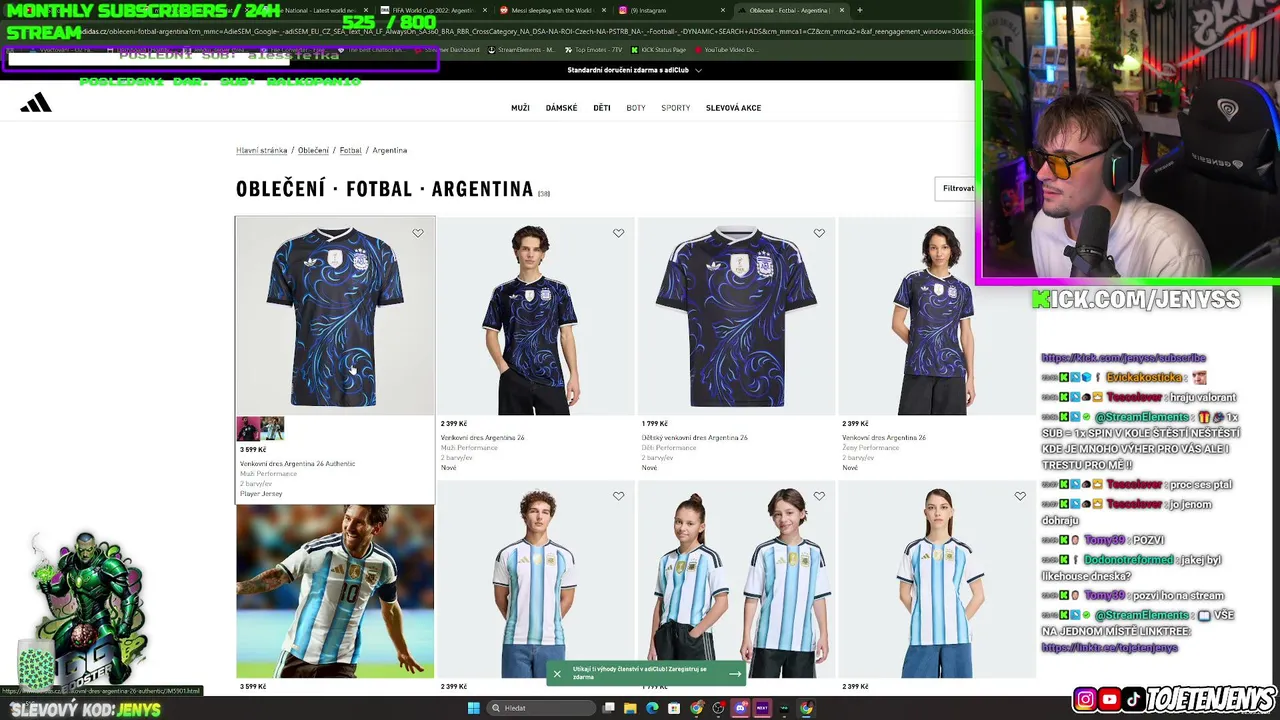Toggle wishlist heart on Dětský venkovní dres Argentina 26
This screenshot has height=720, width=1280.
tap(819, 233)
